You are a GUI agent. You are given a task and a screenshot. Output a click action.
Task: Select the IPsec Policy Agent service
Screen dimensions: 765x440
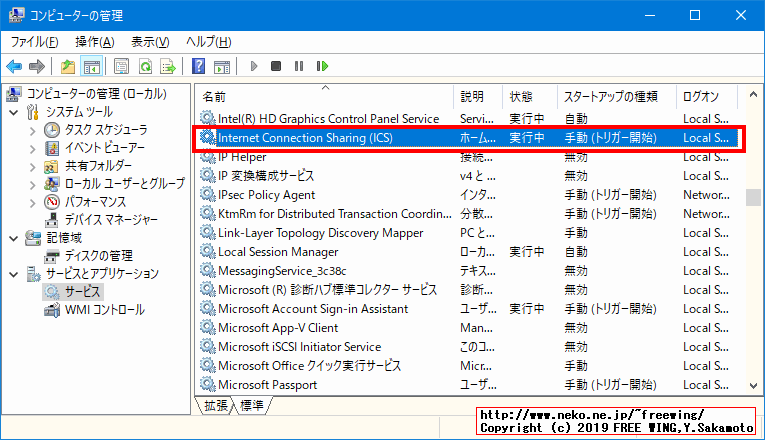tap(266, 195)
